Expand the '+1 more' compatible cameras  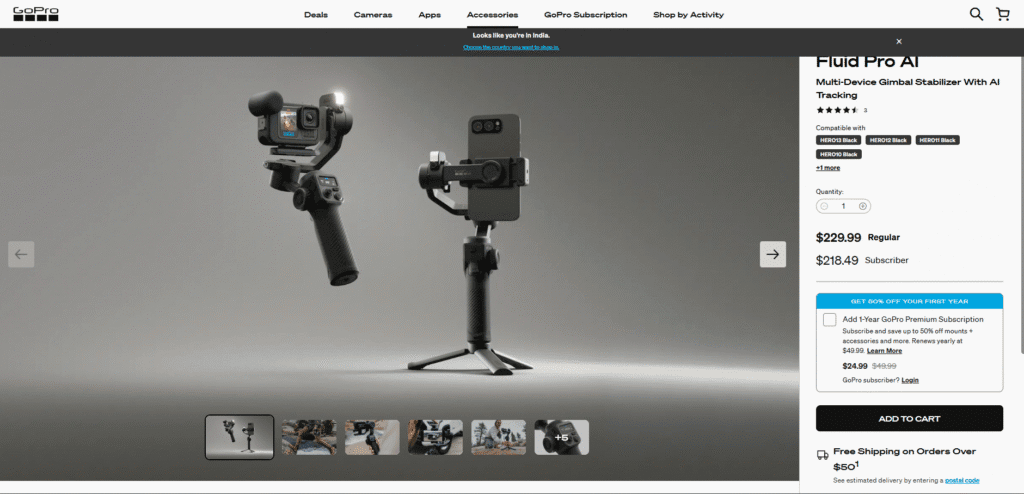(x=828, y=168)
